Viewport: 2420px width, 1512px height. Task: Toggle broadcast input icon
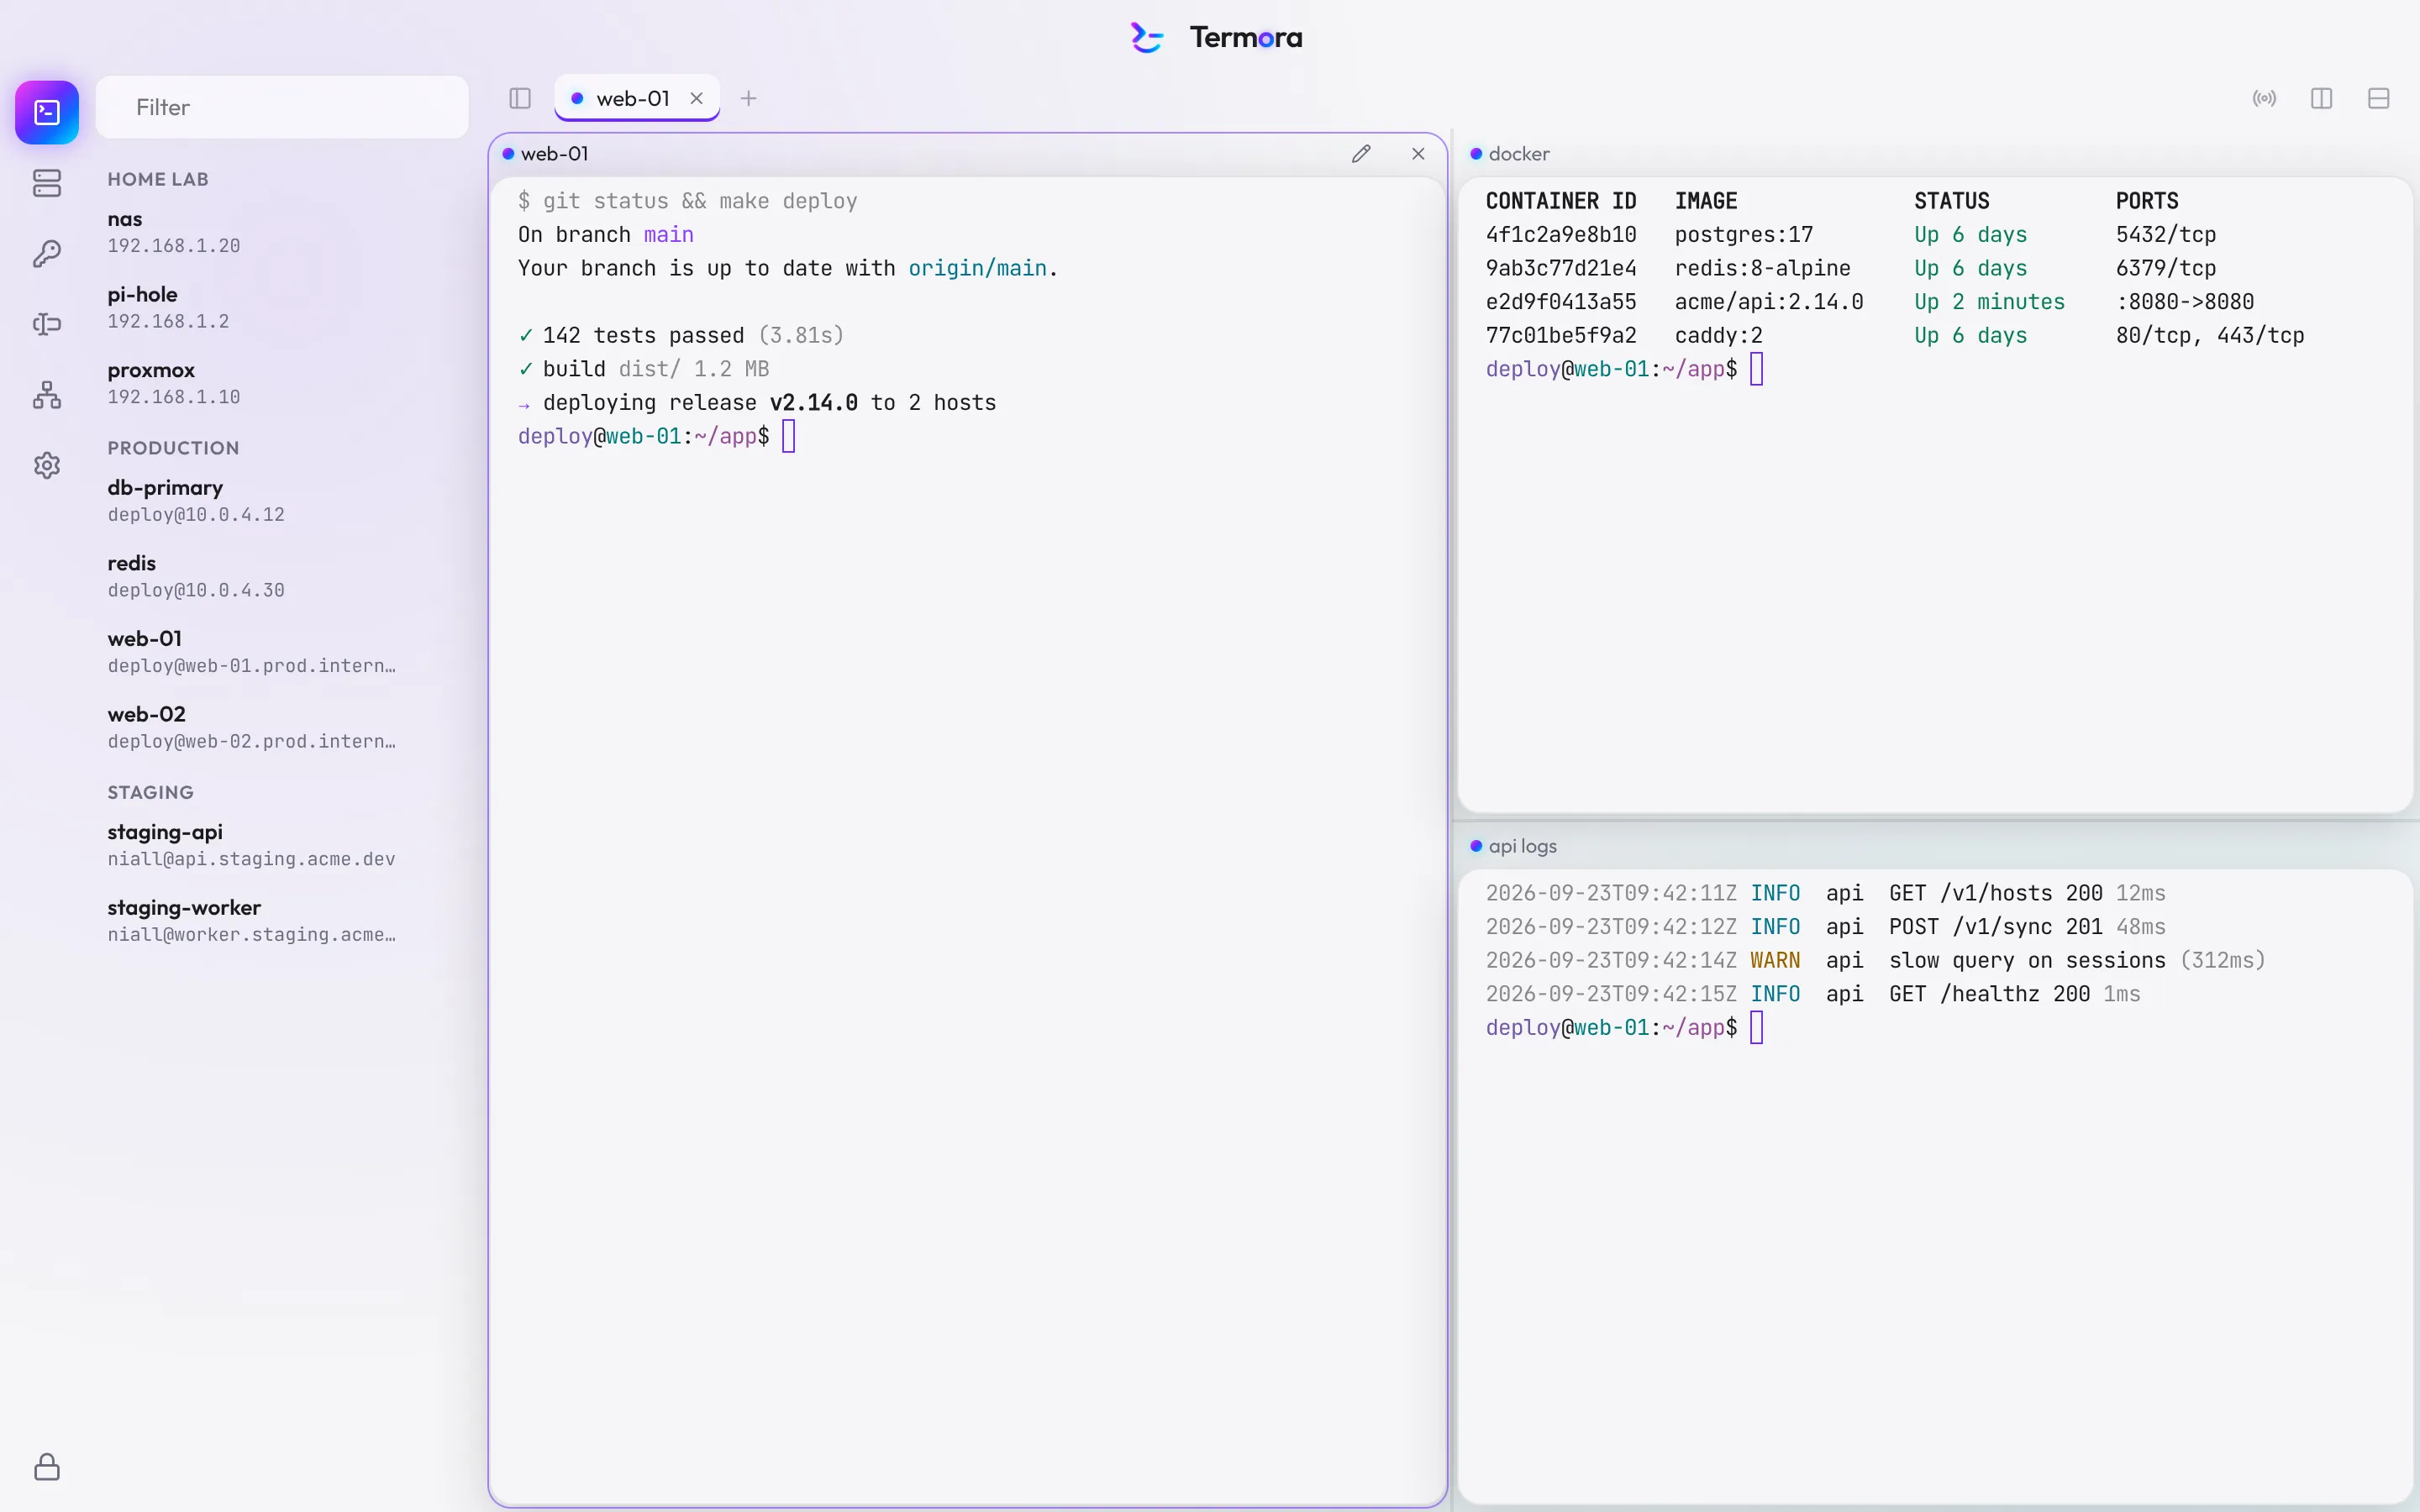tap(2265, 98)
